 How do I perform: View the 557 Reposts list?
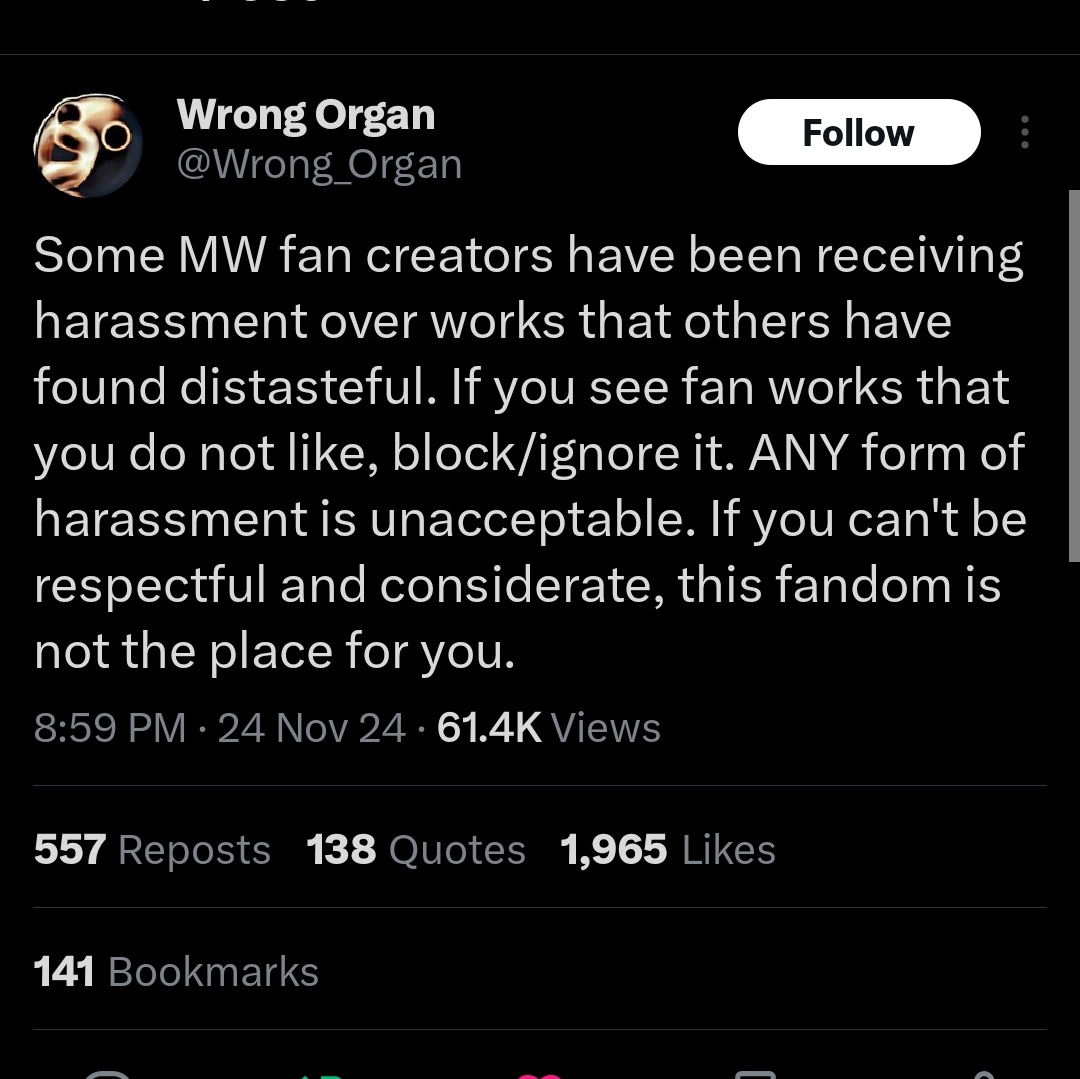pyautogui.click(x=152, y=850)
